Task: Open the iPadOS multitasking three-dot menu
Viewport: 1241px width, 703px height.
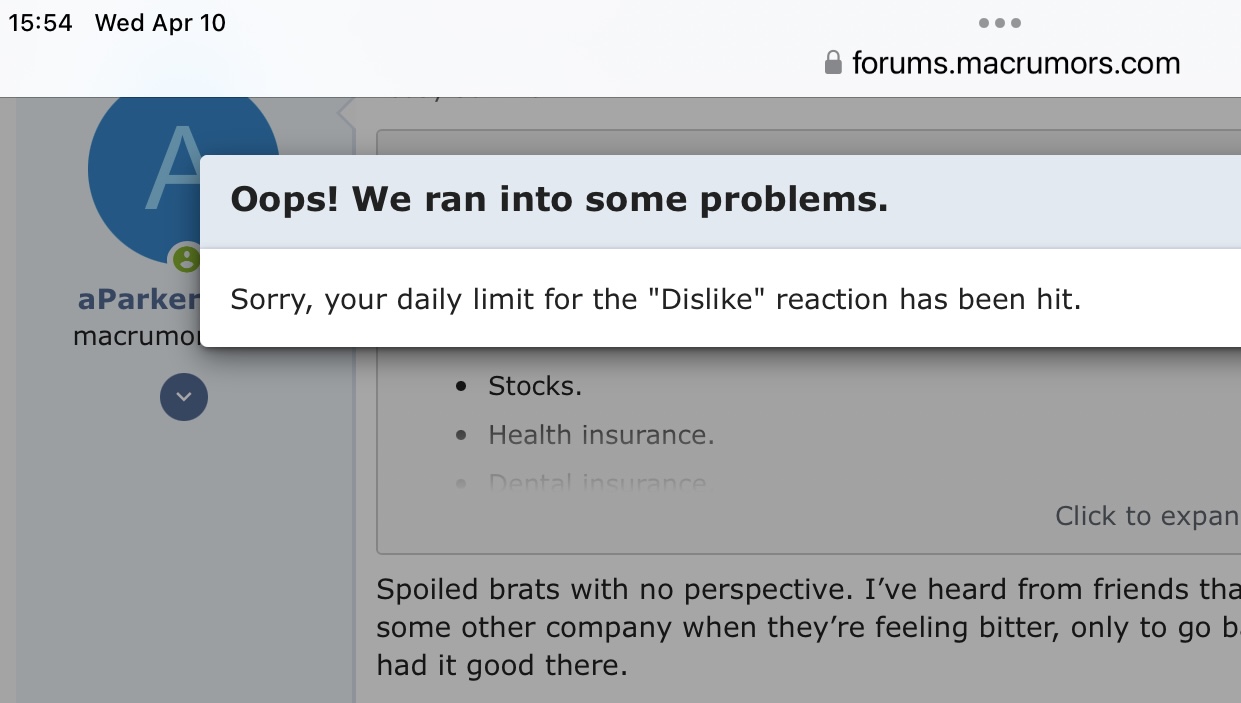Action: click(999, 23)
